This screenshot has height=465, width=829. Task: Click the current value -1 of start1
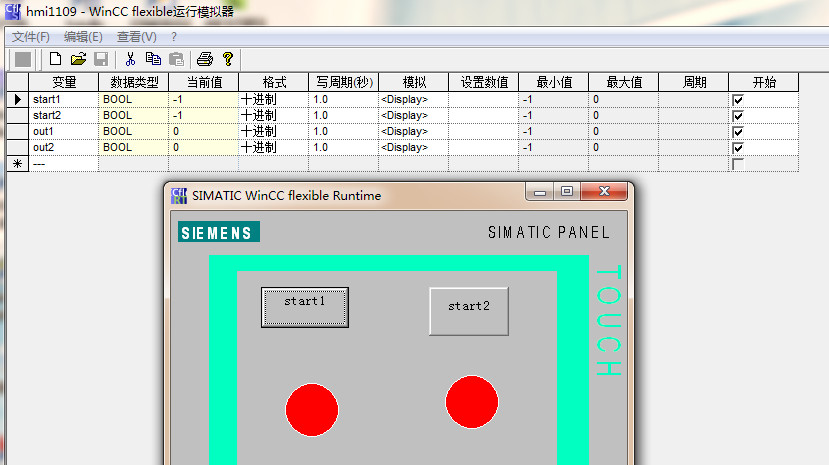[204, 99]
